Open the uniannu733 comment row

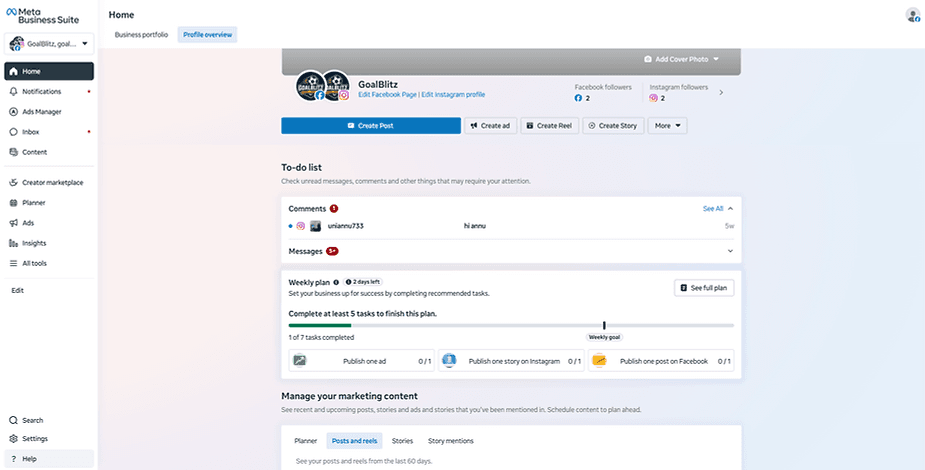(x=511, y=226)
